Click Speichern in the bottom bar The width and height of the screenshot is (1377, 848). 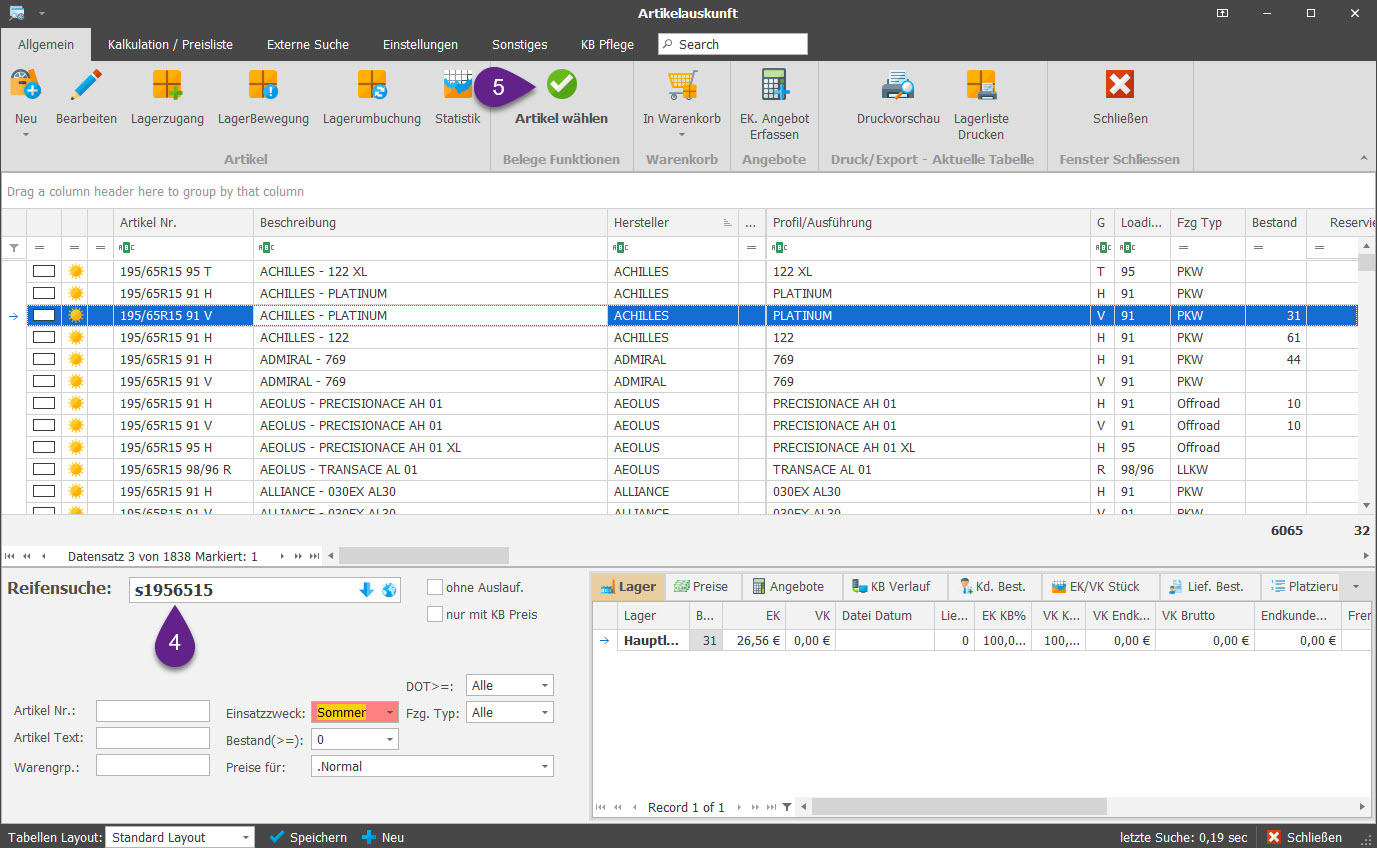tap(308, 838)
